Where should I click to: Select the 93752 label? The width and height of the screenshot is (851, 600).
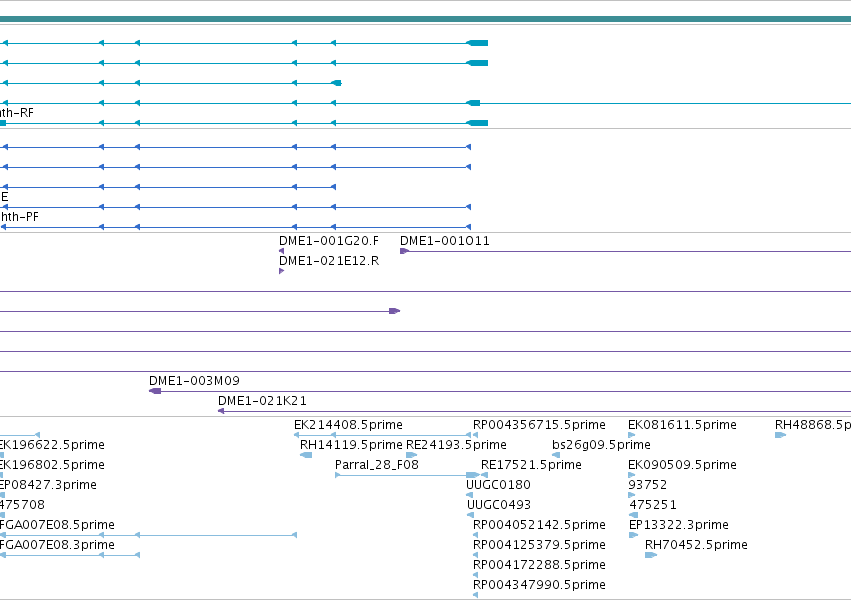coord(647,485)
